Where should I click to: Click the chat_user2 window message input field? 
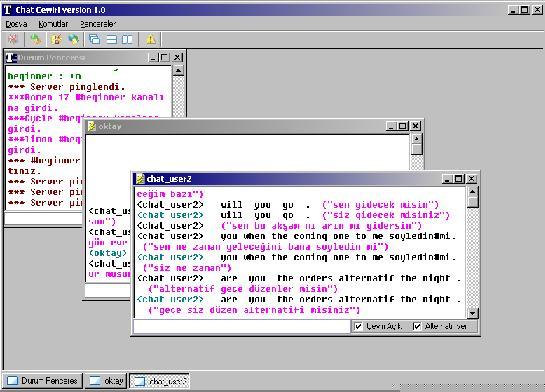(242, 327)
